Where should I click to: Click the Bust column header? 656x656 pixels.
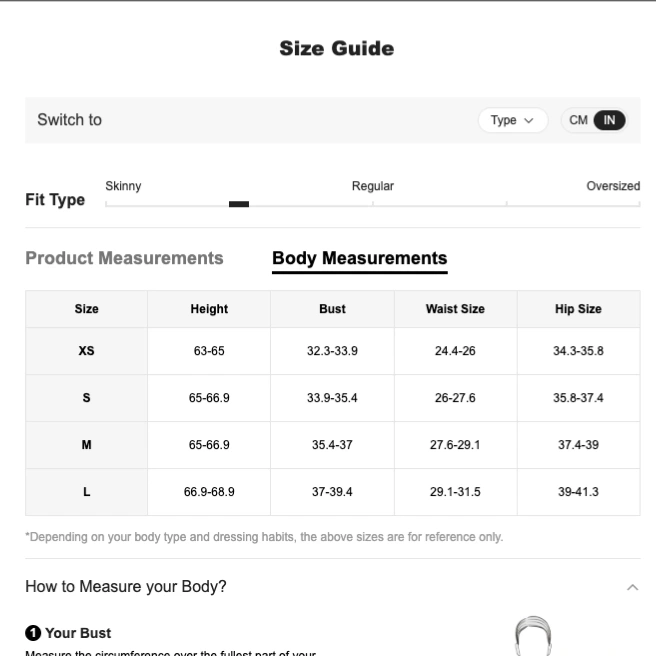pos(332,309)
